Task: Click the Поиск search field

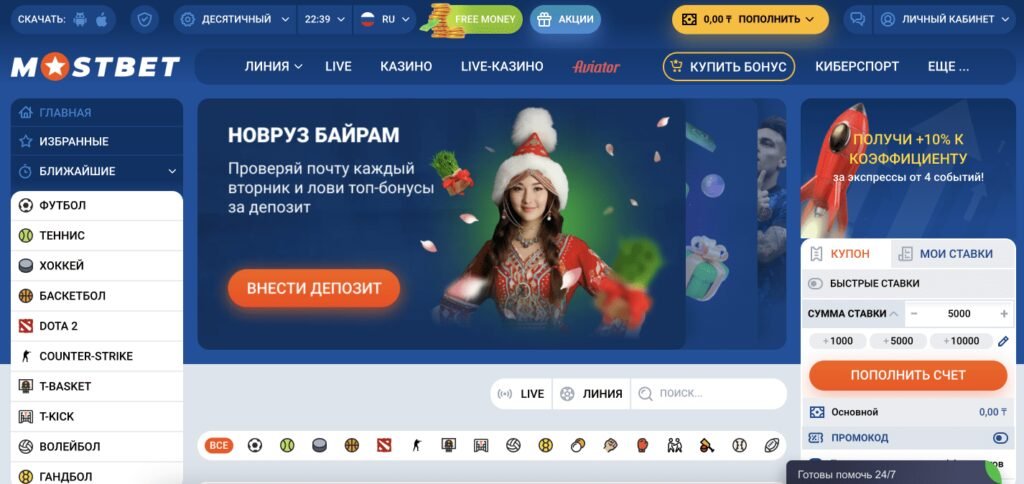Action: pyautogui.click(x=709, y=394)
